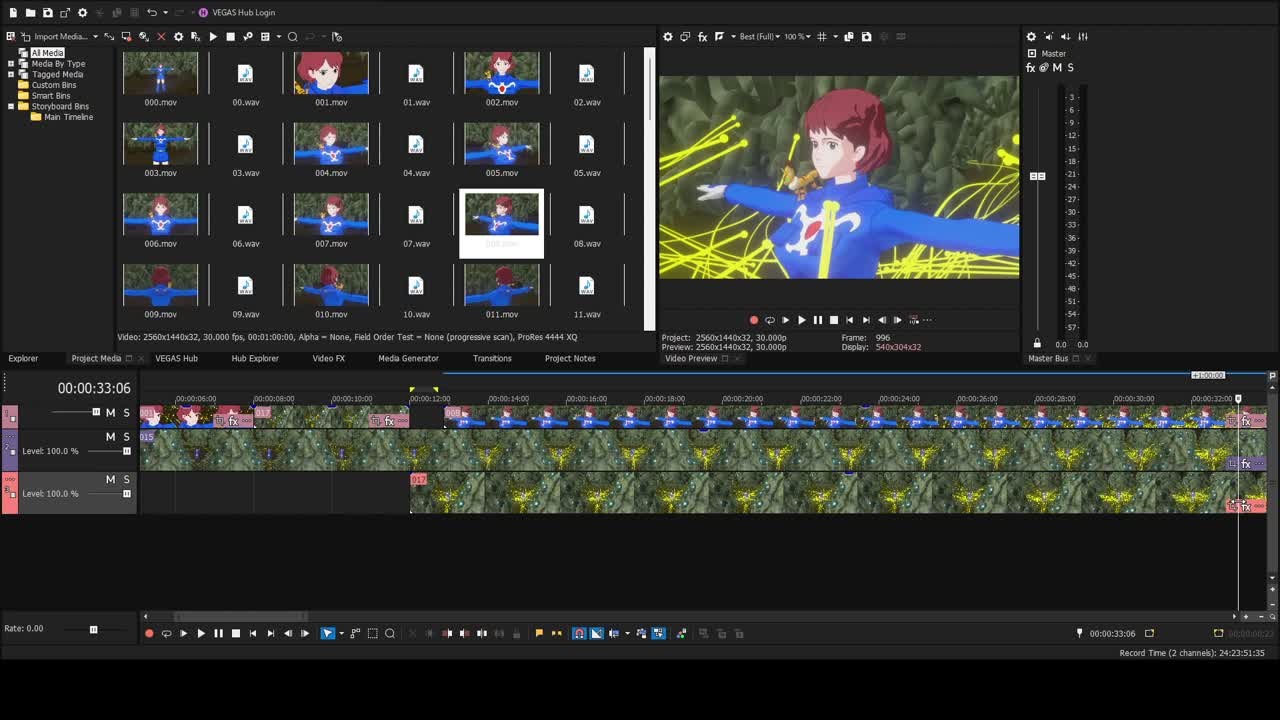The height and width of the screenshot is (720, 1280).
Task: Open Master bus FX
Action: [1030, 68]
